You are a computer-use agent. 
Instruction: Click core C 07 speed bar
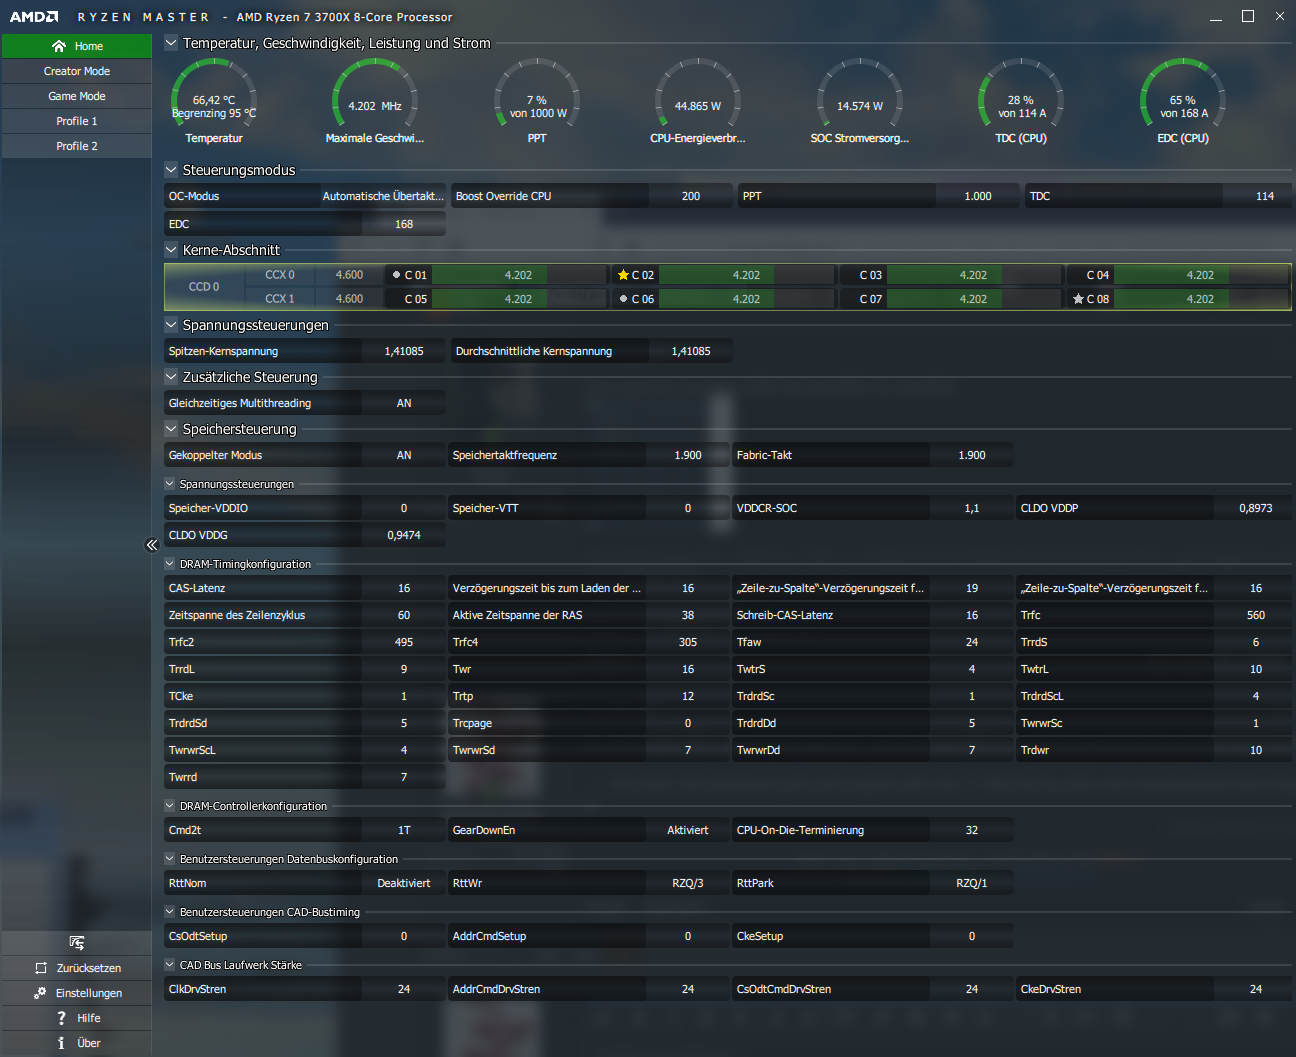973,299
